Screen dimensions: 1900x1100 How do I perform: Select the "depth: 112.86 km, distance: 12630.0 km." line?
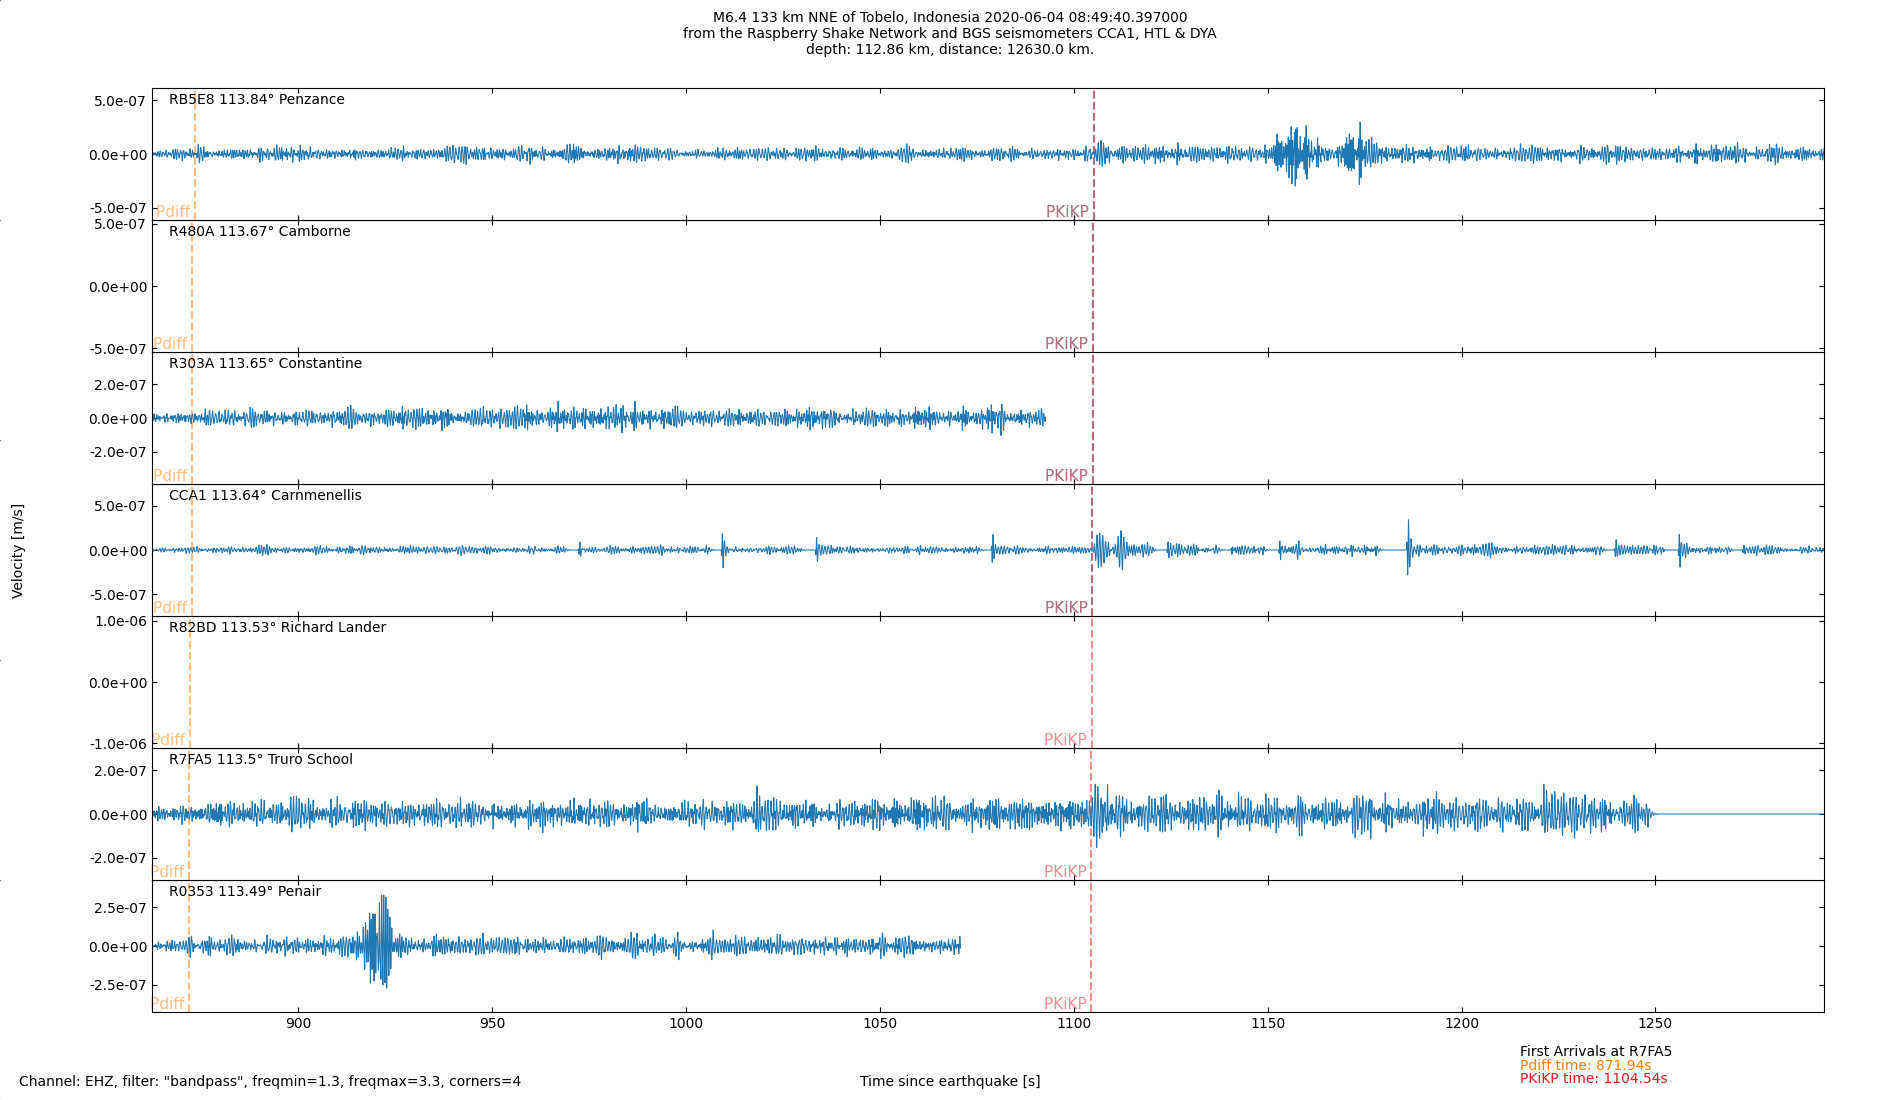click(949, 49)
